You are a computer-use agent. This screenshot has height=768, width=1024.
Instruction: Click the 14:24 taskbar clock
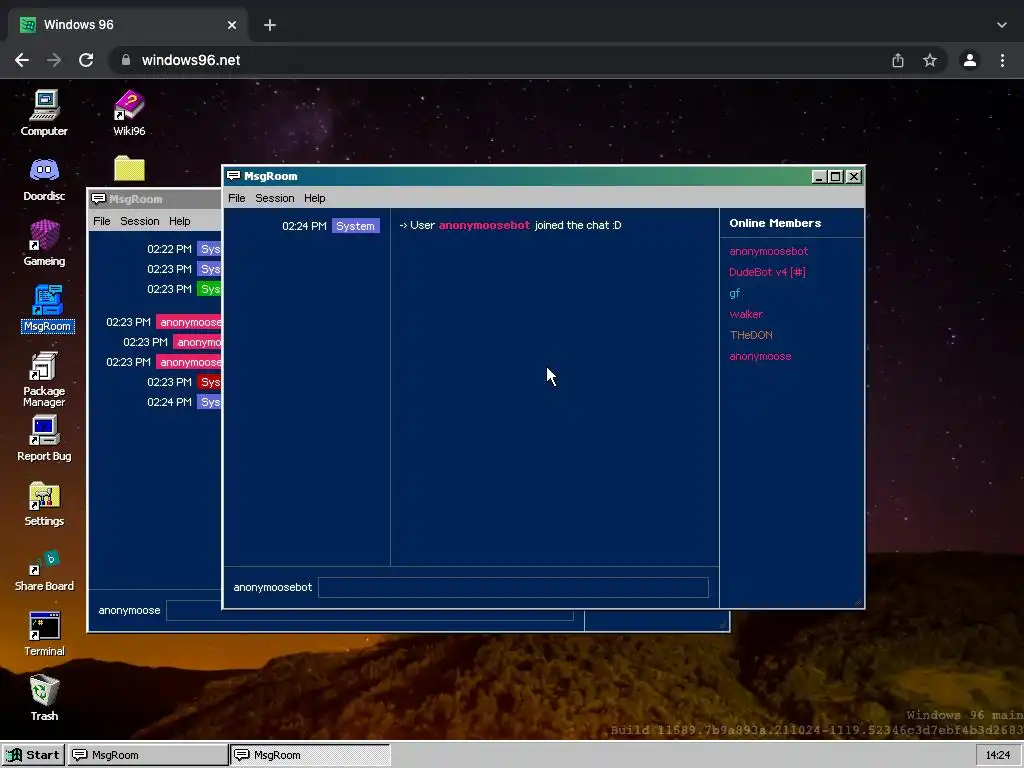tap(998, 755)
